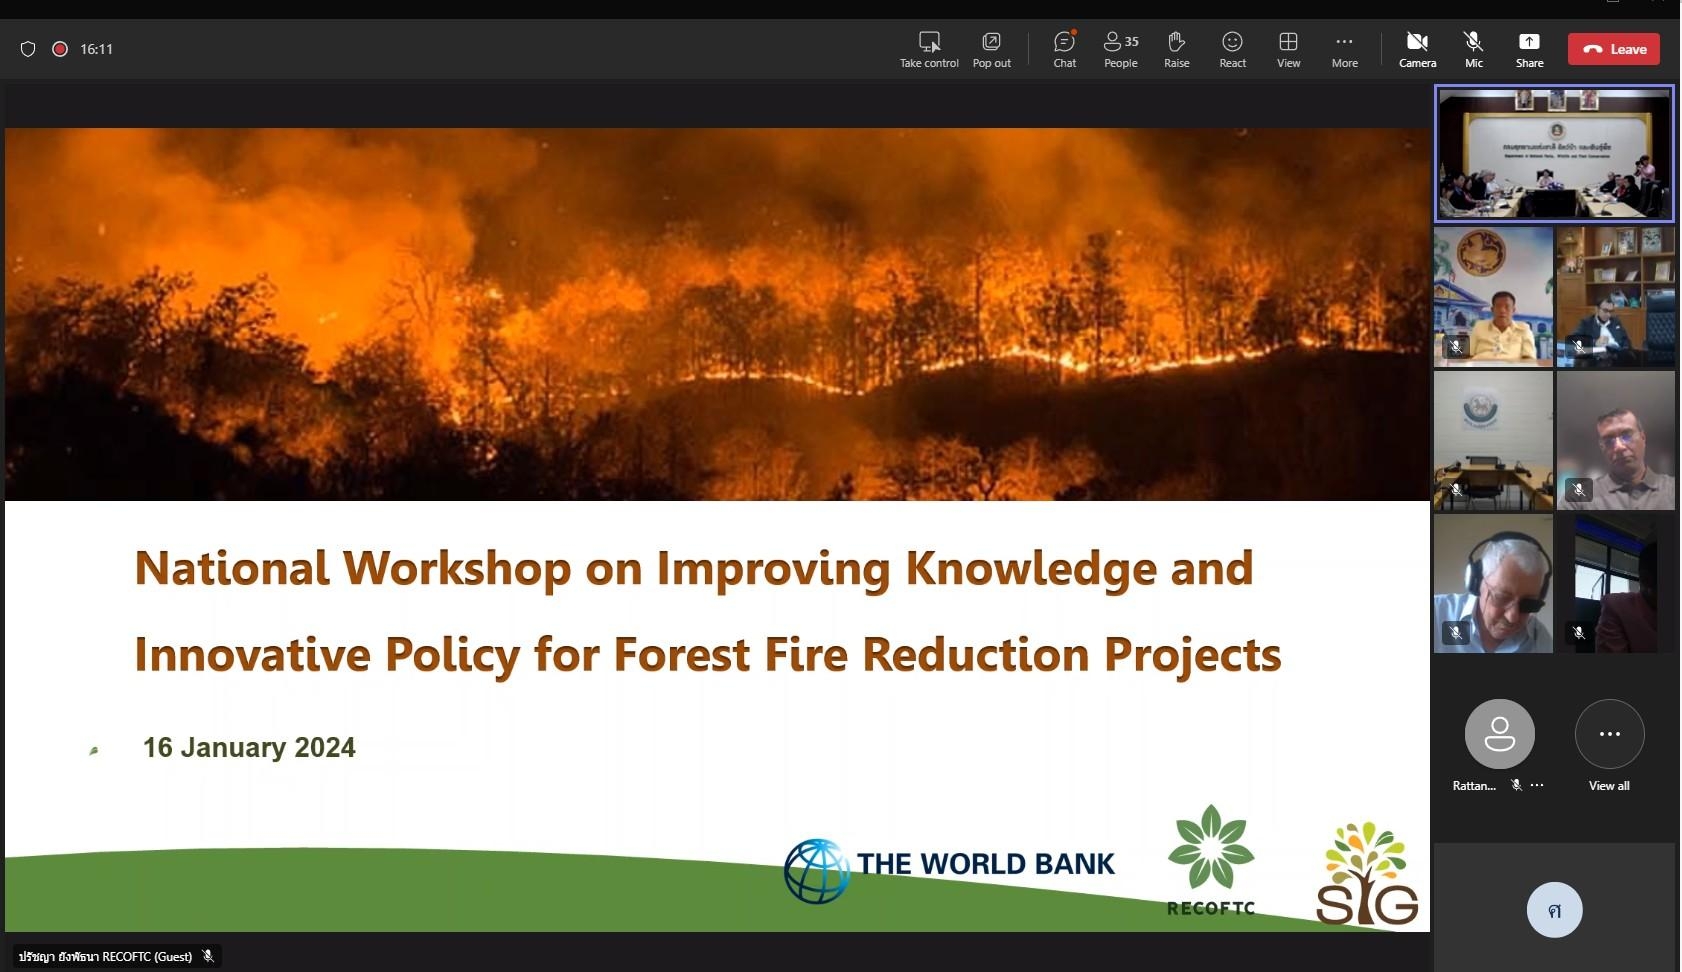The image size is (1682, 972).
Task: Click the presenter name label RECOFTC (Guest)
Action: tap(106, 957)
